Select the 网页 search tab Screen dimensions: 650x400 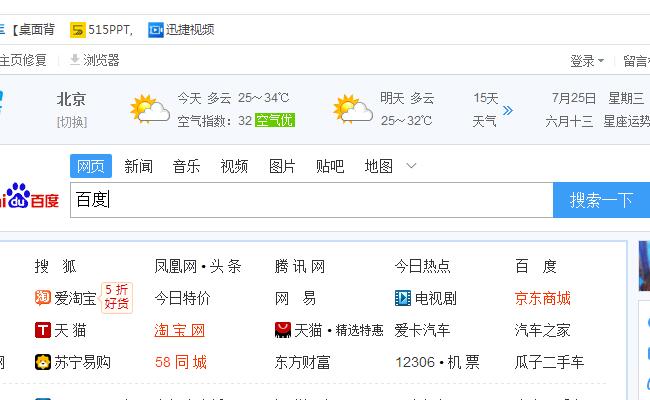[x=91, y=166]
